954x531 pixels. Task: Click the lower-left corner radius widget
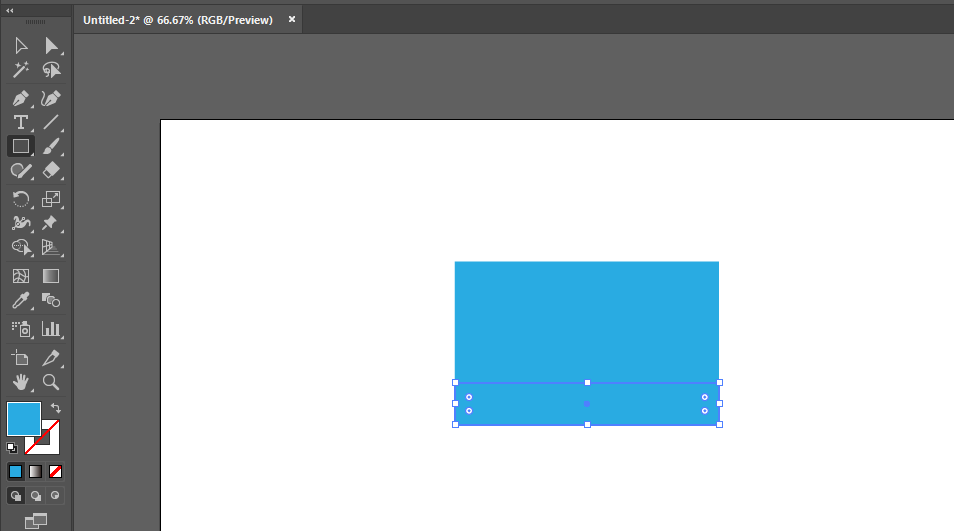click(x=469, y=411)
